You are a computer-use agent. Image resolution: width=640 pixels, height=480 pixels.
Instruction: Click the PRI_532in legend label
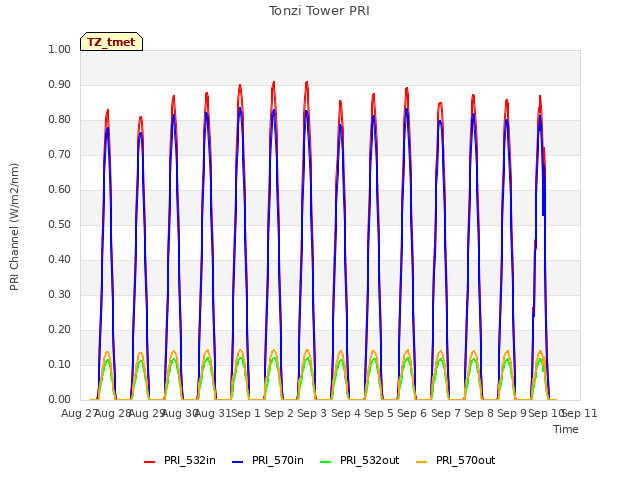tap(190, 460)
